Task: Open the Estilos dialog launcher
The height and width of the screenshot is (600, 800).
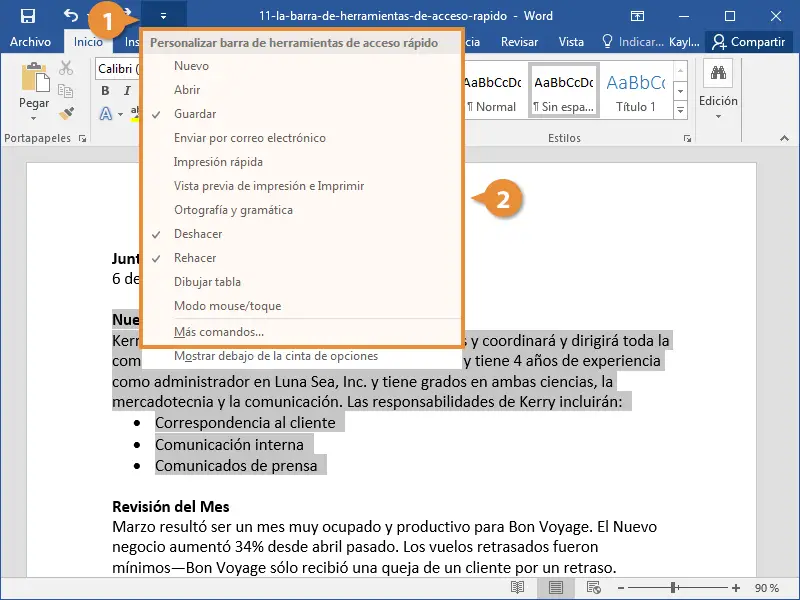Action: (687, 138)
